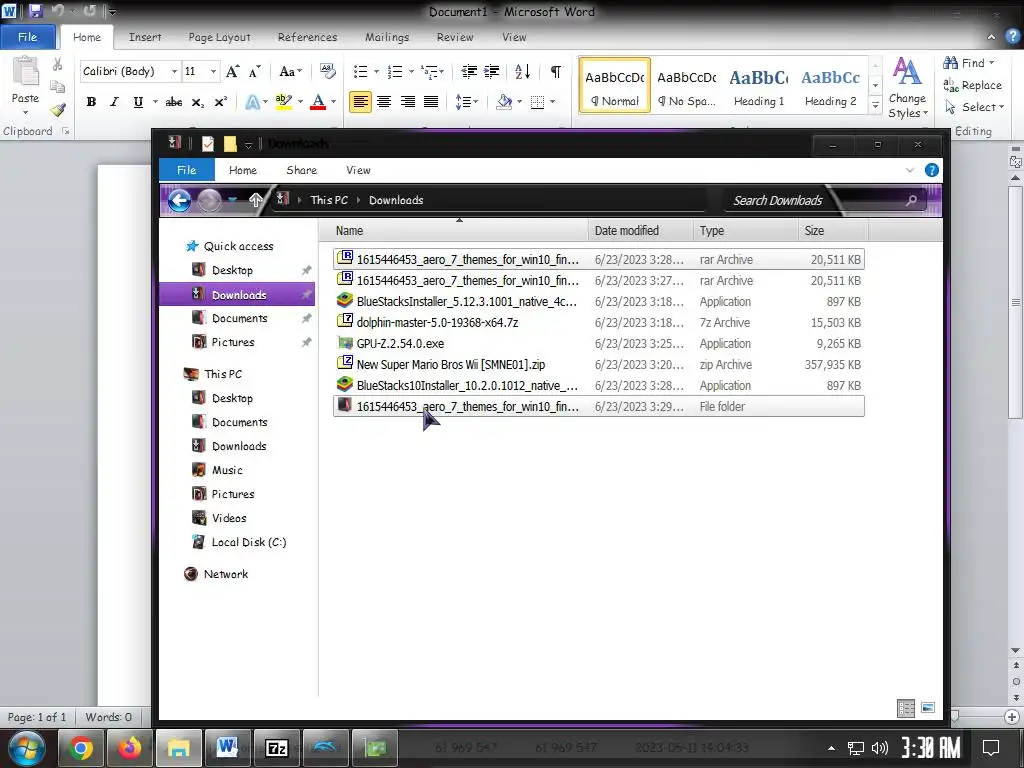This screenshot has width=1024, height=768.
Task: Toggle Underline formatting in Word ribbon
Action: pyautogui.click(x=138, y=102)
